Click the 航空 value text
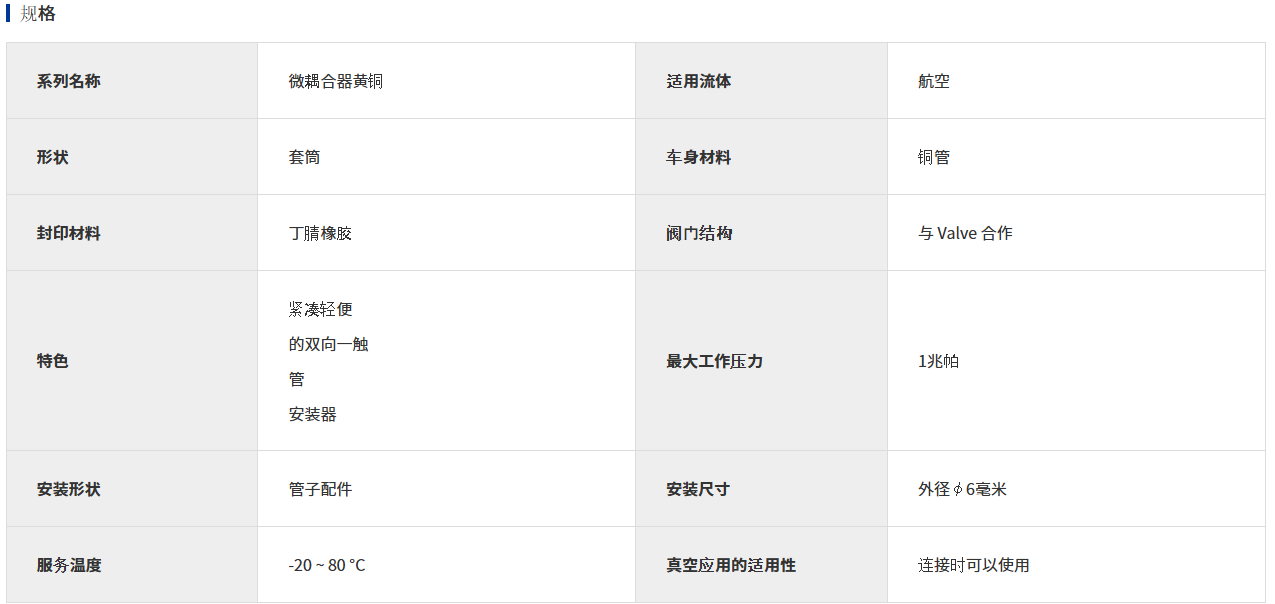The image size is (1275, 604). tap(934, 81)
